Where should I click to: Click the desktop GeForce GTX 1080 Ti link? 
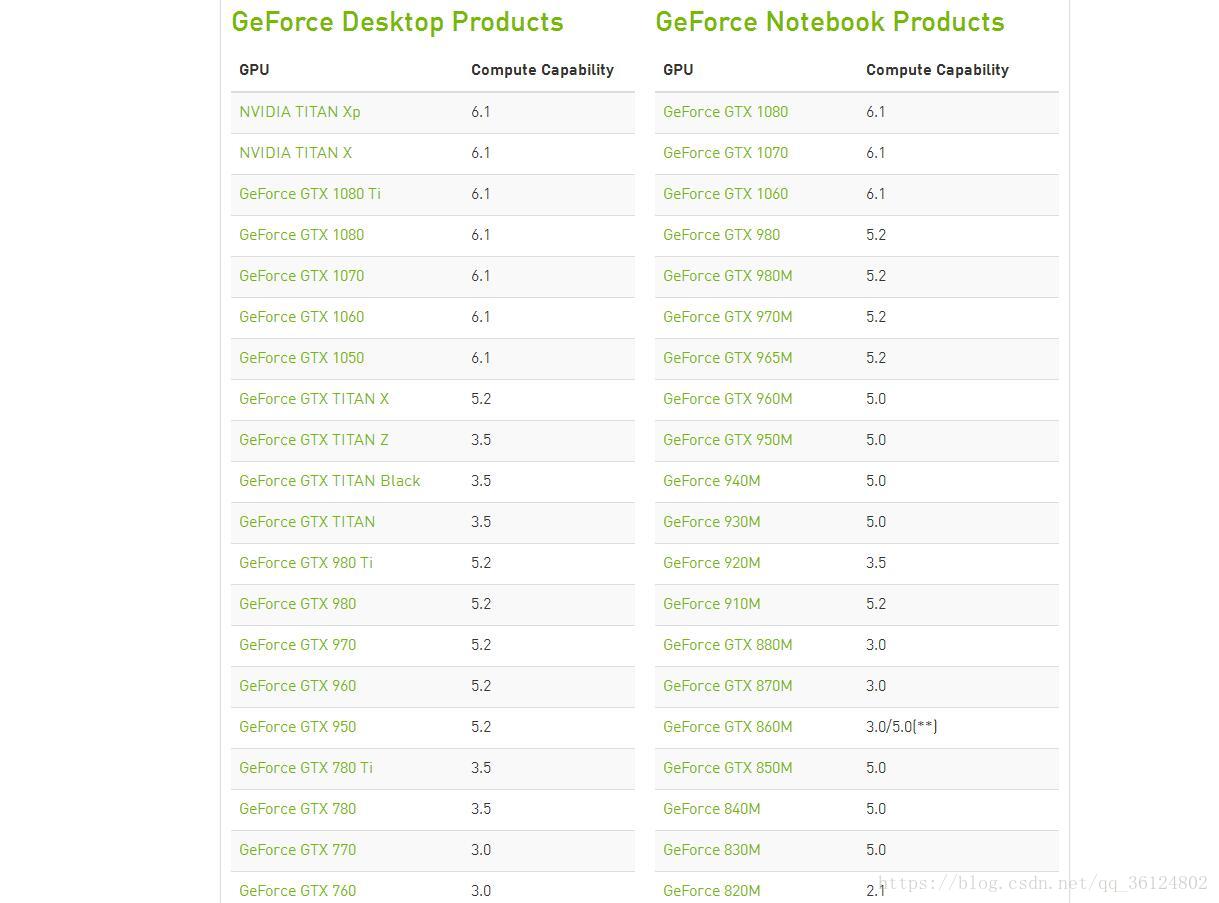(x=310, y=194)
